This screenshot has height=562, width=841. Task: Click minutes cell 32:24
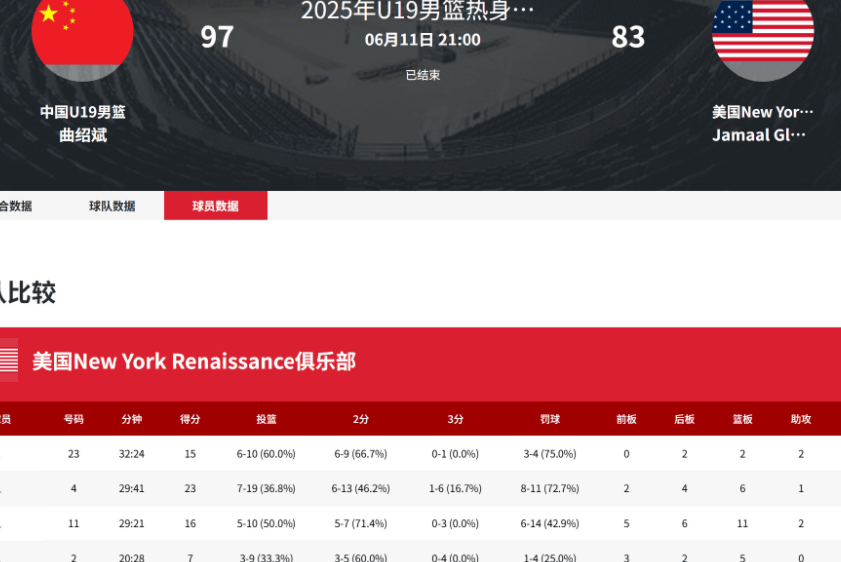(131, 454)
